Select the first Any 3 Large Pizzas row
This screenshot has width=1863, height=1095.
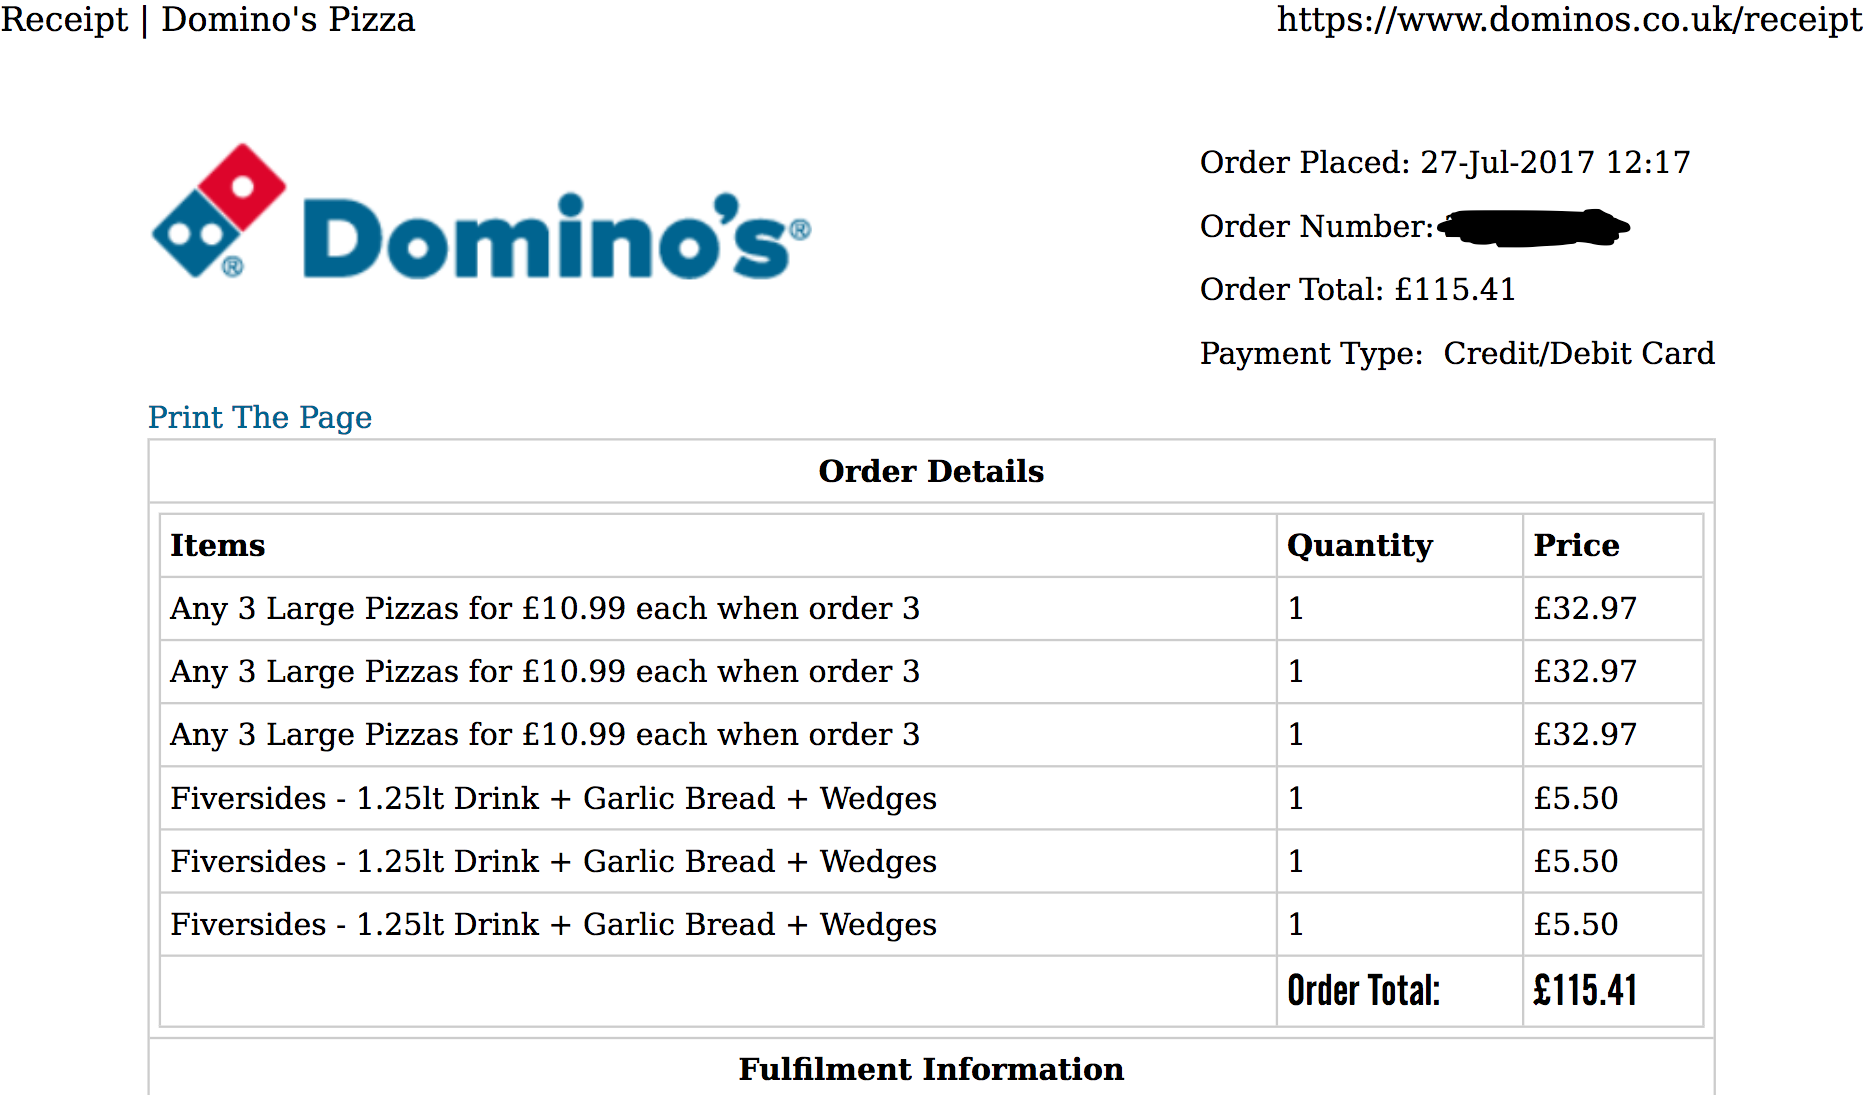[931, 608]
